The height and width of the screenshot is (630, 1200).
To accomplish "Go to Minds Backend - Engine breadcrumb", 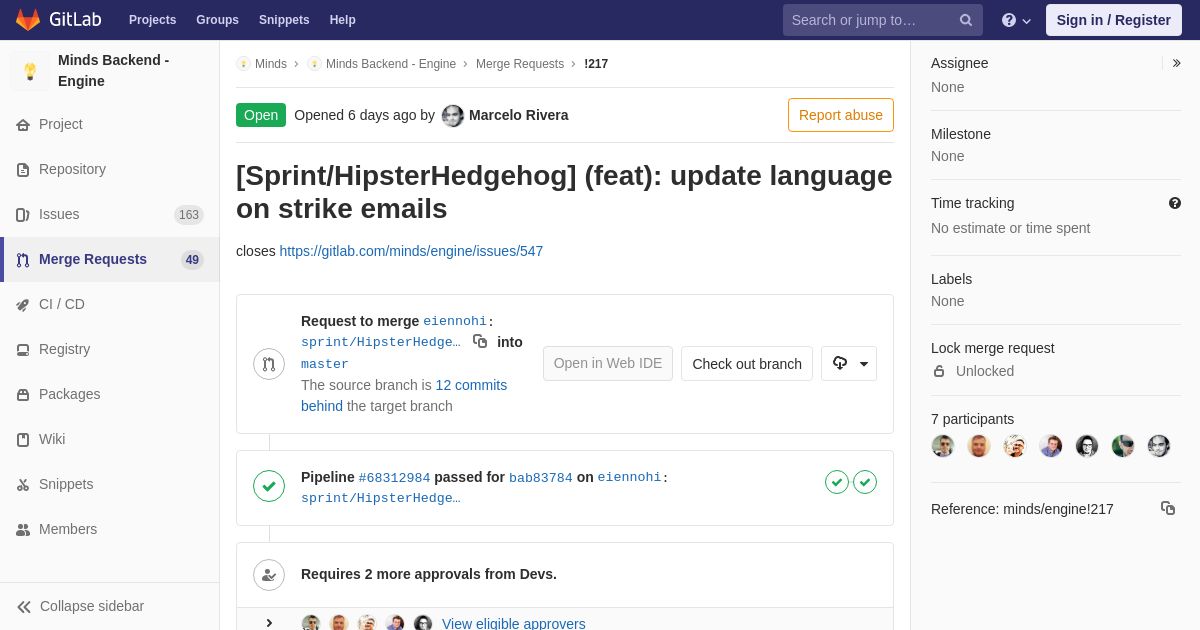I will coord(382,64).
